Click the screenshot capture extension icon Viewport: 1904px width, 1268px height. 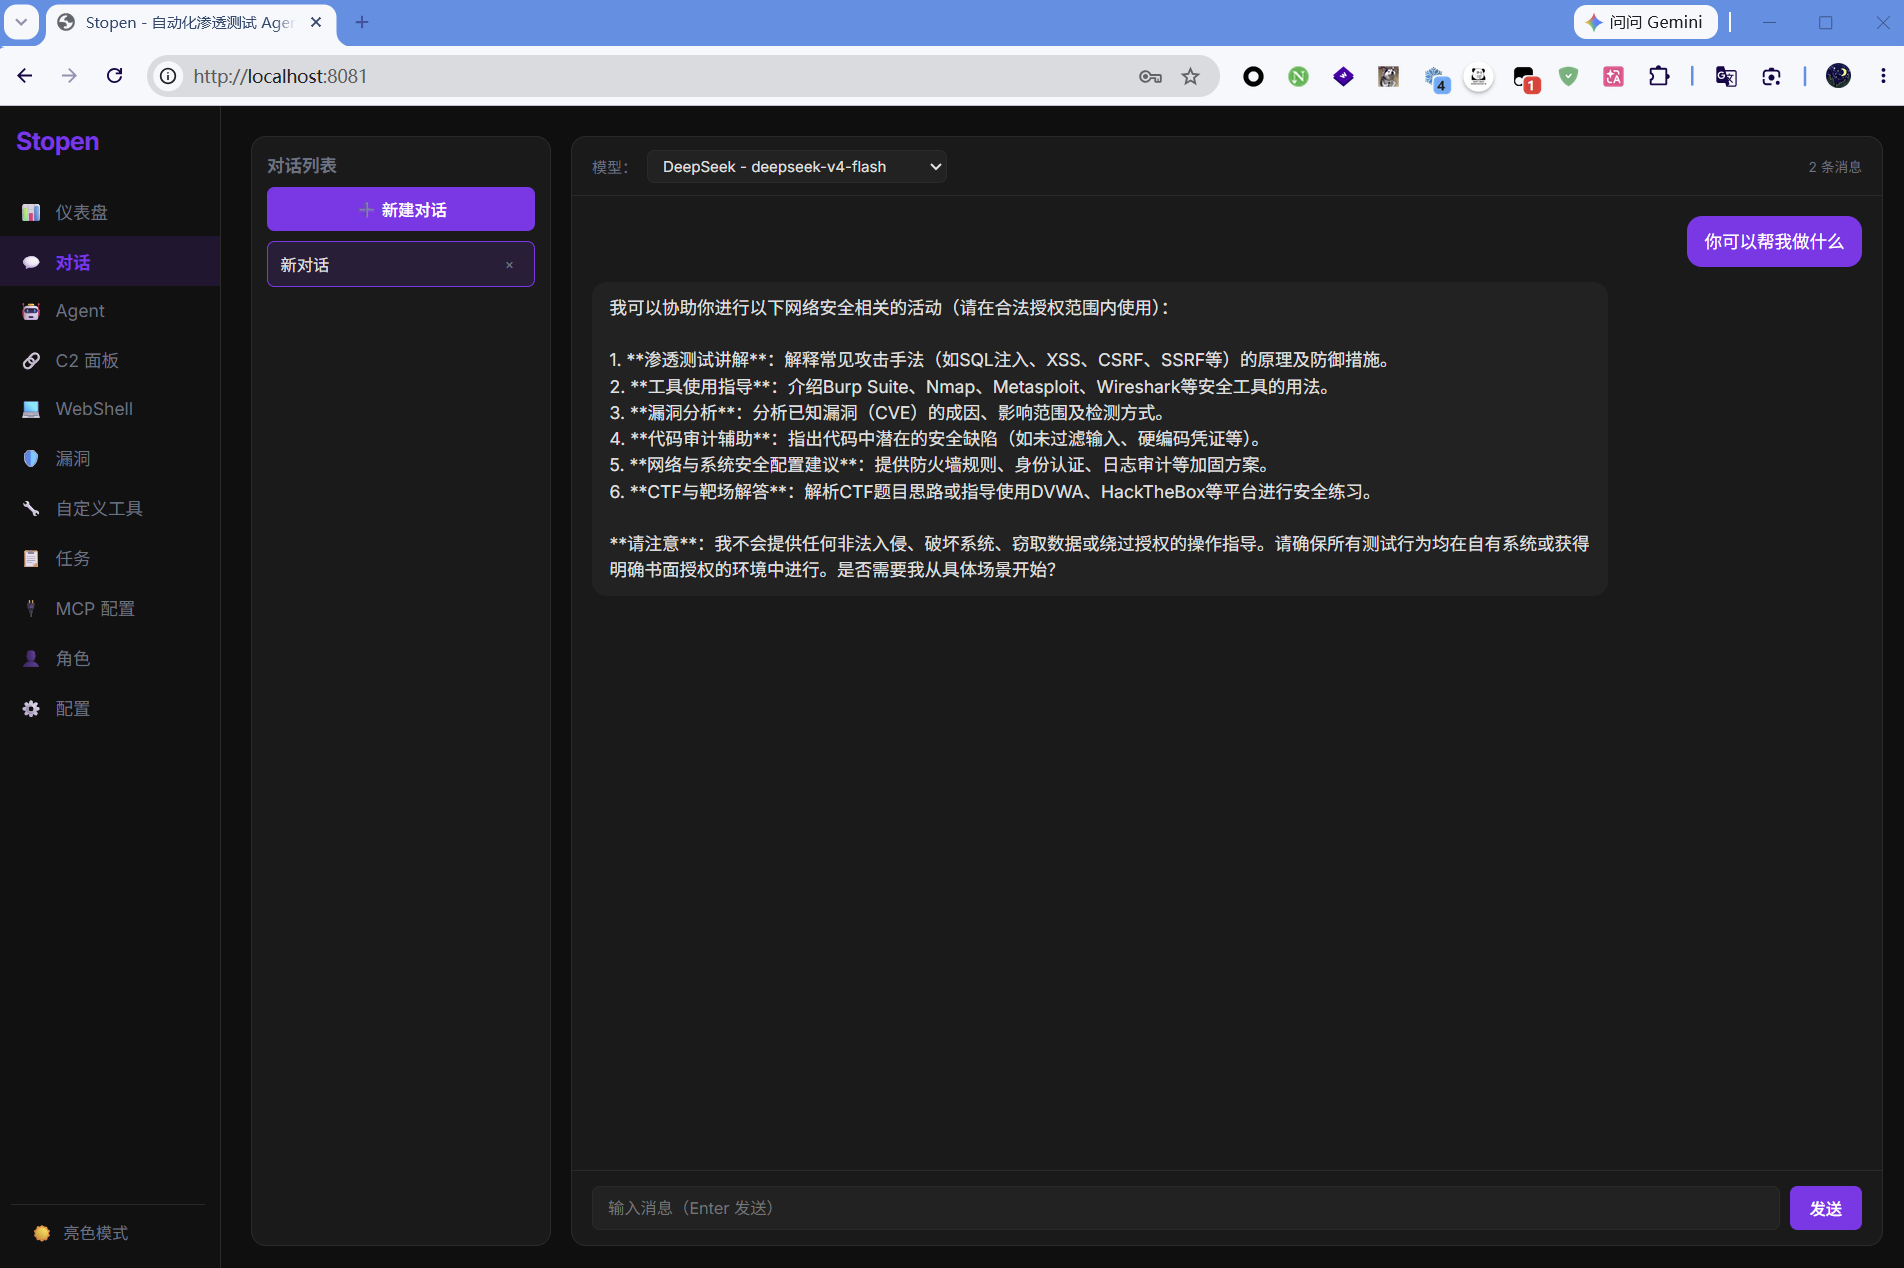(1771, 76)
